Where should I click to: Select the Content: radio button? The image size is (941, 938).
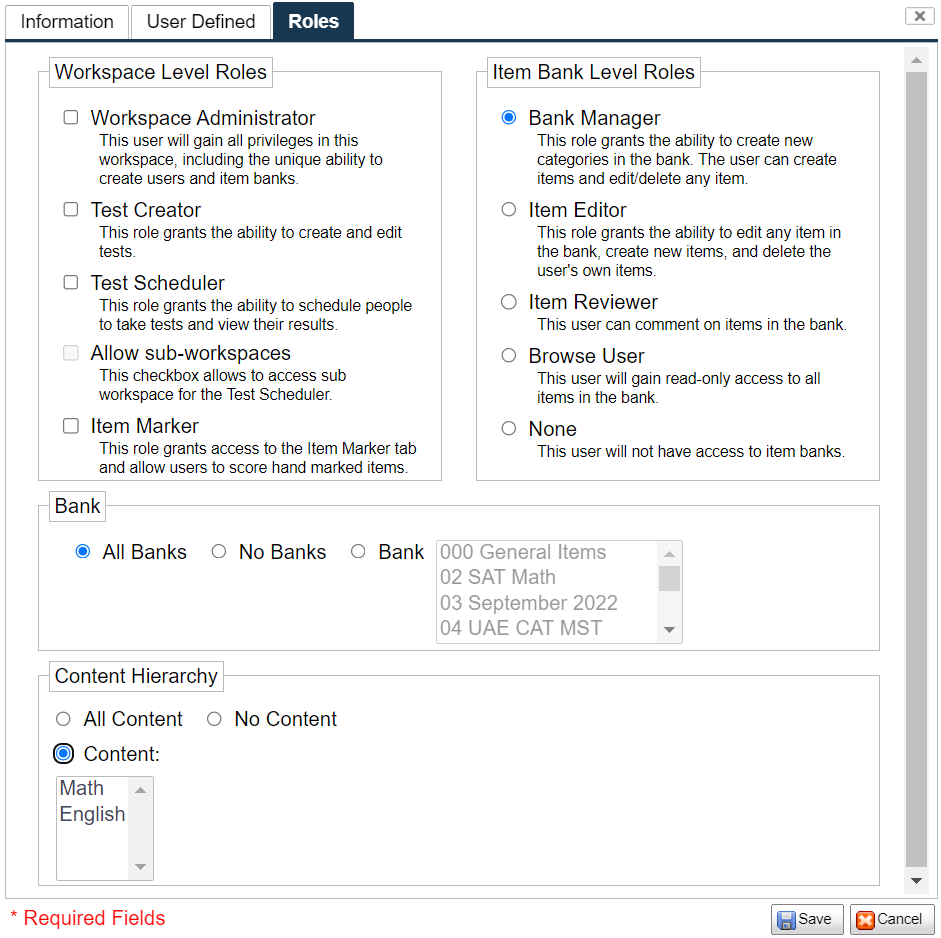[63, 753]
